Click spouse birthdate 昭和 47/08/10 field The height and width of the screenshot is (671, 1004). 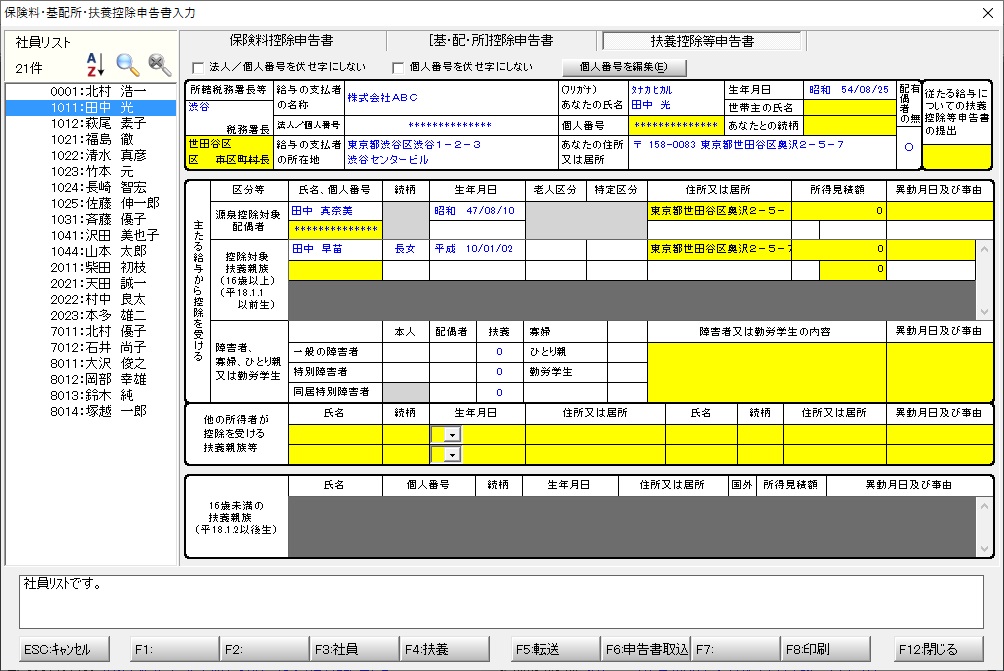coord(478,211)
